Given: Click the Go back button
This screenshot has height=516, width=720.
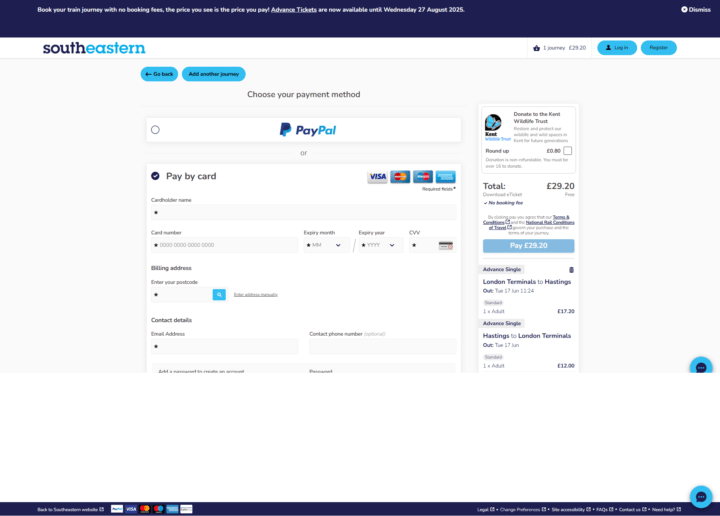Looking at the screenshot, I should (x=159, y=74).
